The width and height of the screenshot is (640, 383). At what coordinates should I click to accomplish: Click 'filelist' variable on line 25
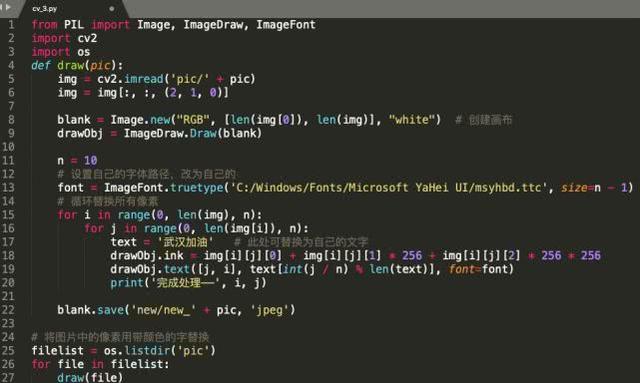(58, 351)
